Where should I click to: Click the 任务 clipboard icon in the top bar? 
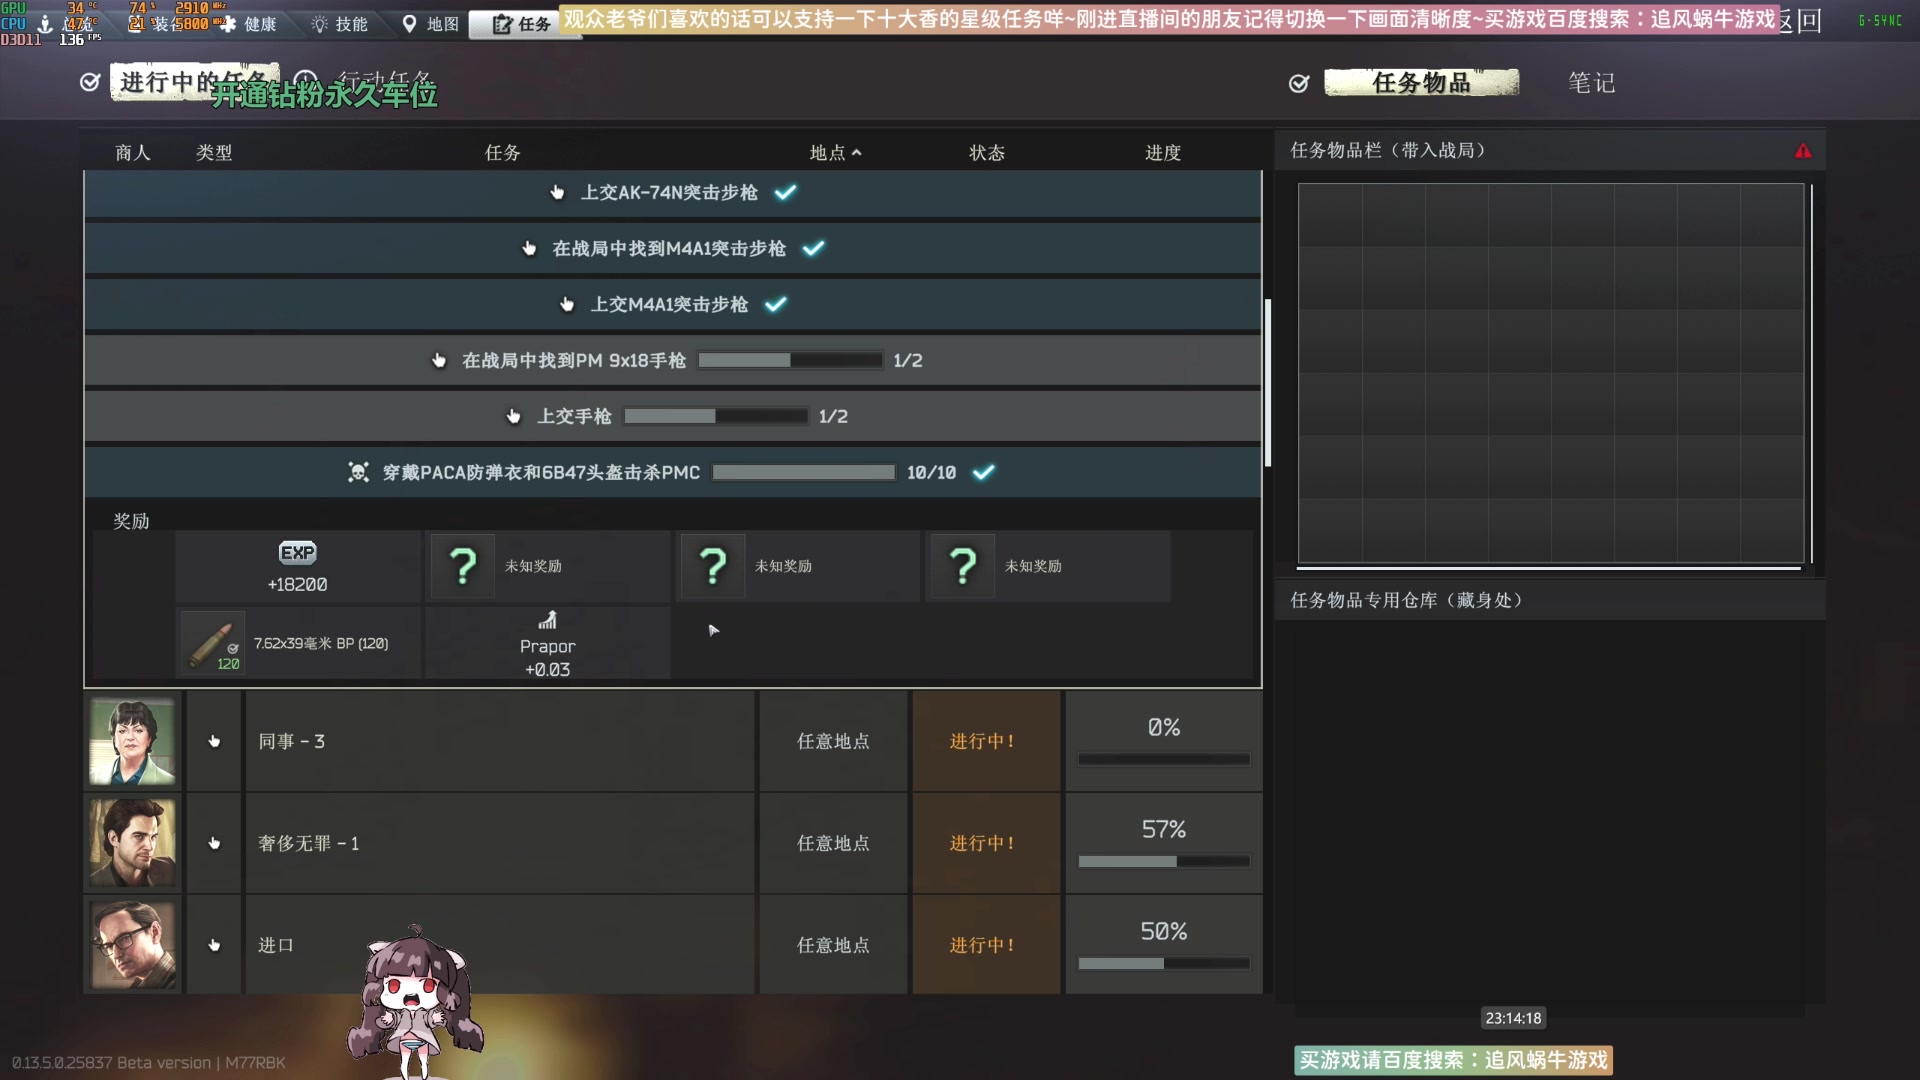501,24
